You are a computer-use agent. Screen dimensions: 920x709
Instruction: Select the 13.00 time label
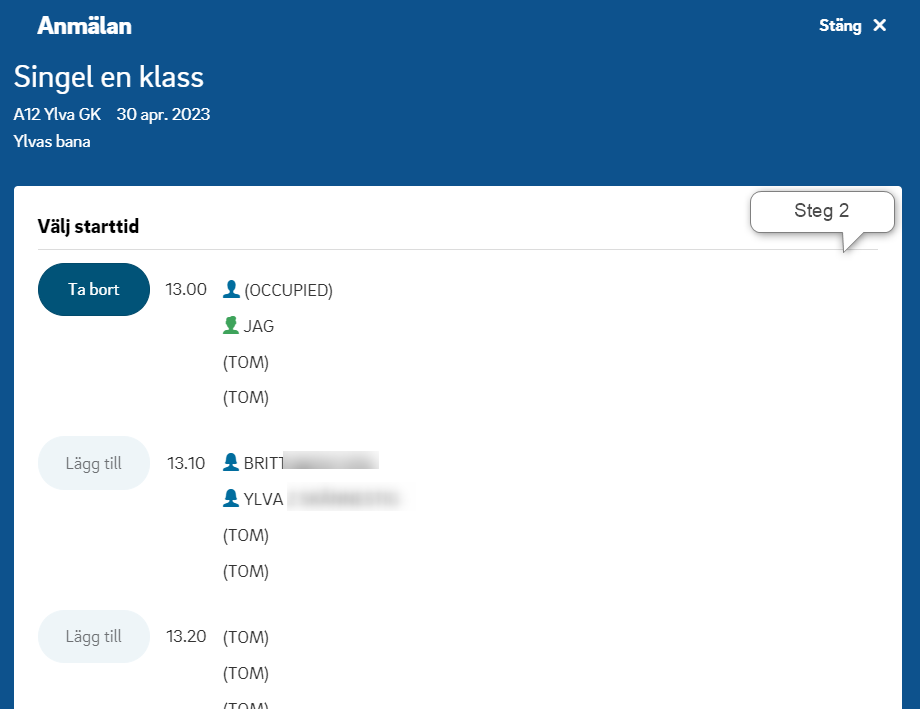coord(186,290)
